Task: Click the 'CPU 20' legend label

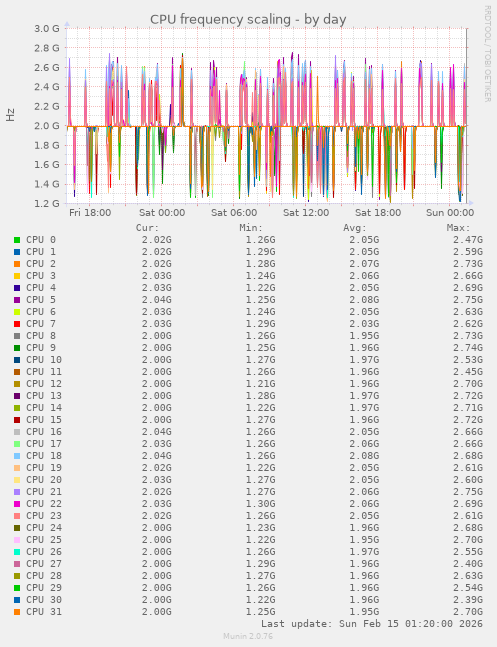Action: pyautogui.click(x=44, y=479)
